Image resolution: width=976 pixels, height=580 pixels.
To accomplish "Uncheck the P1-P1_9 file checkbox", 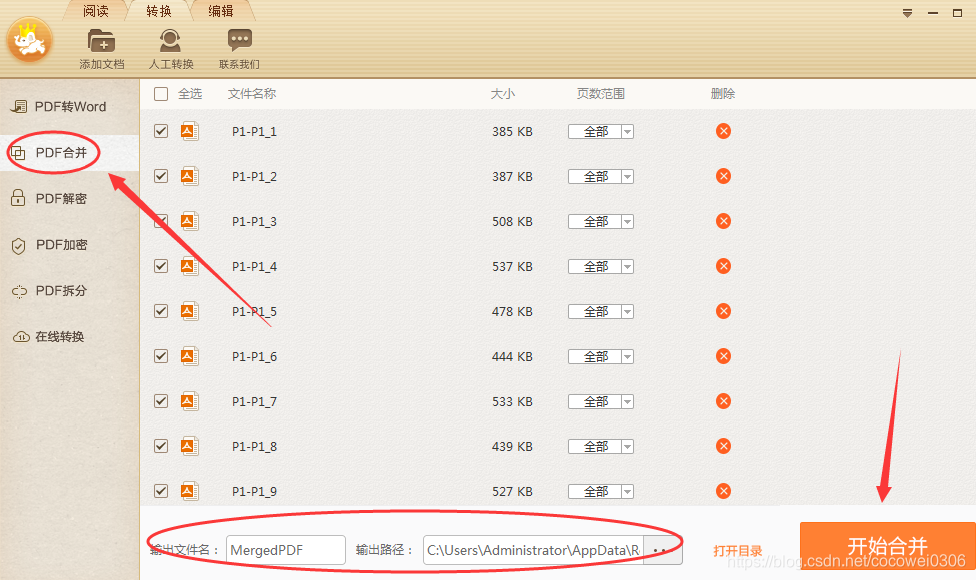I will coord(161,491).
